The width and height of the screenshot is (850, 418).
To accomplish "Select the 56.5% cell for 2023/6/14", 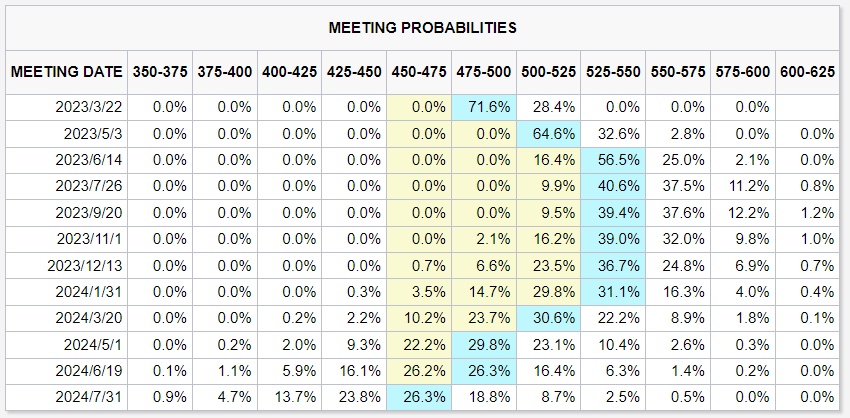I will 613,159.
